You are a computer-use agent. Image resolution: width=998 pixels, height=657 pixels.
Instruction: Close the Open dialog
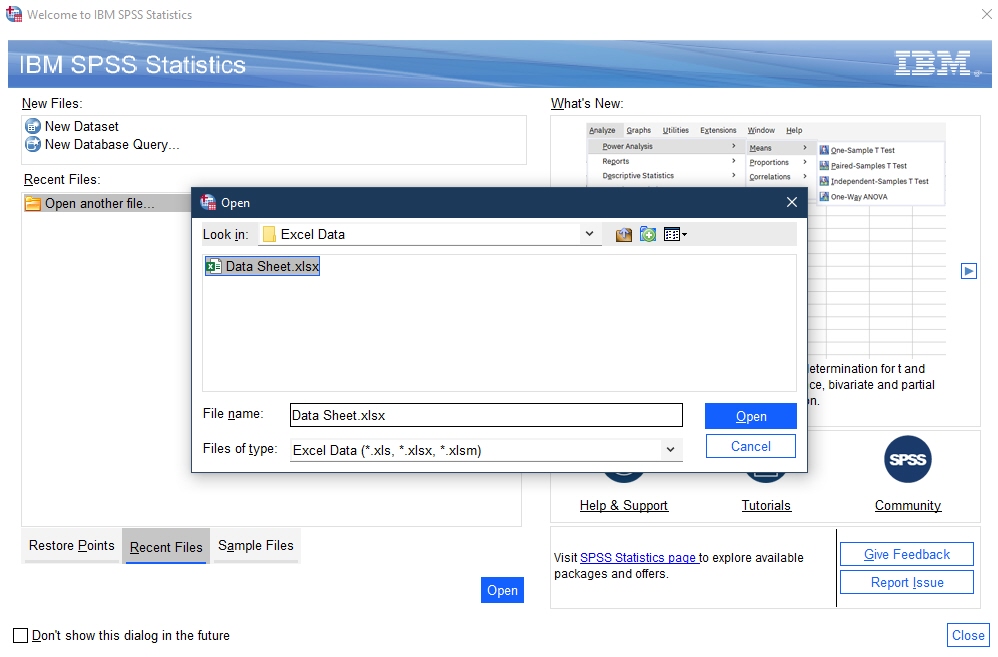coord(792,202)
